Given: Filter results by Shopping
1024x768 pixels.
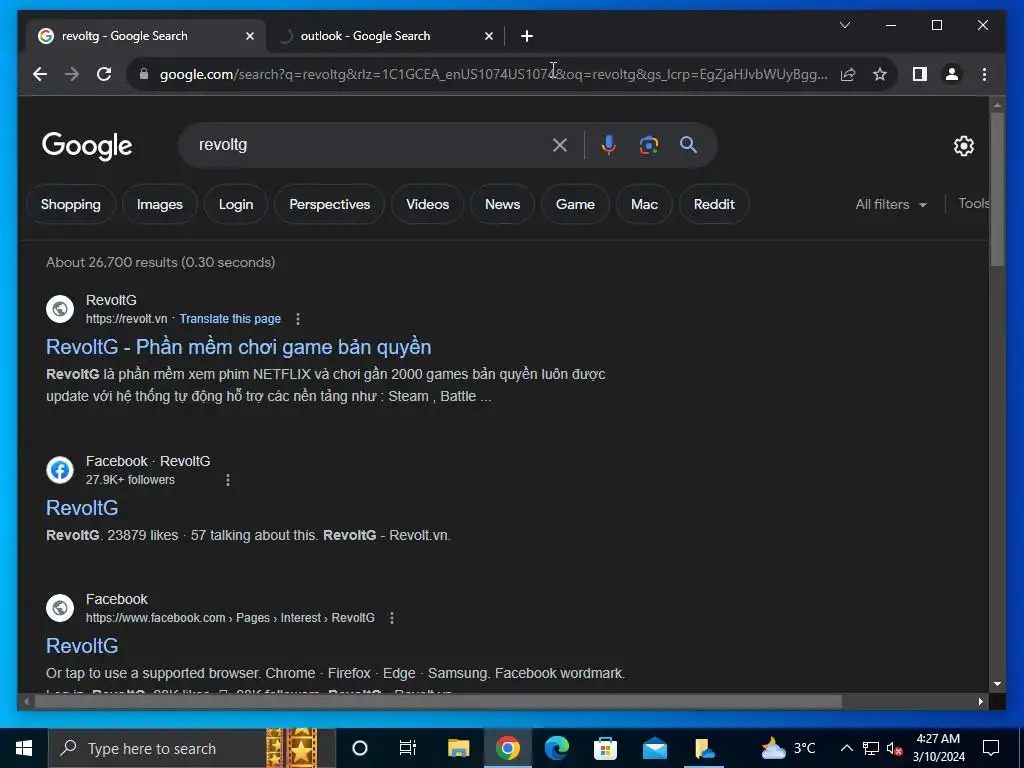Looking at the screenshot, I should [71, 204].
